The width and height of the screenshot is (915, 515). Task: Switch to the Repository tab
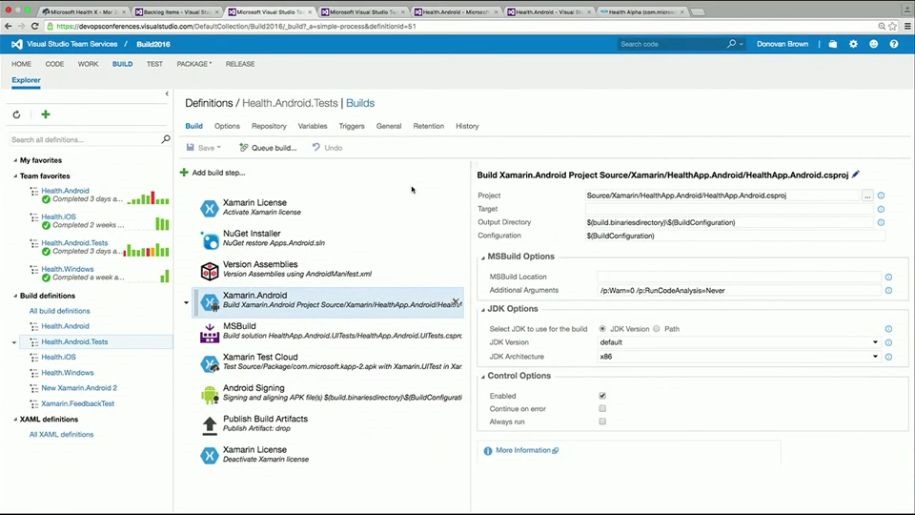[x=269, y=126]
